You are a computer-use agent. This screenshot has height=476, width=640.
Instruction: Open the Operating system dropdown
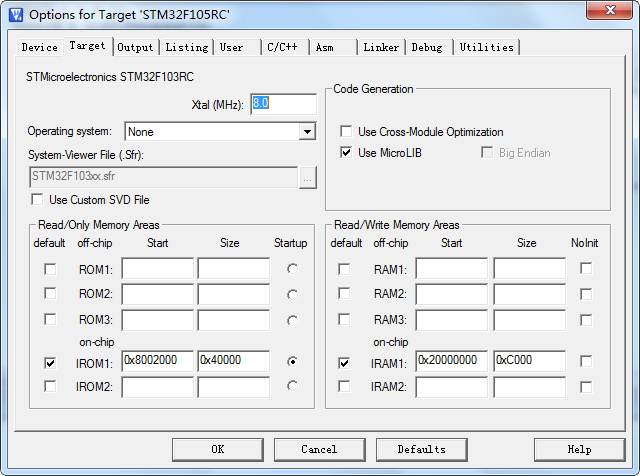point(307,132)
